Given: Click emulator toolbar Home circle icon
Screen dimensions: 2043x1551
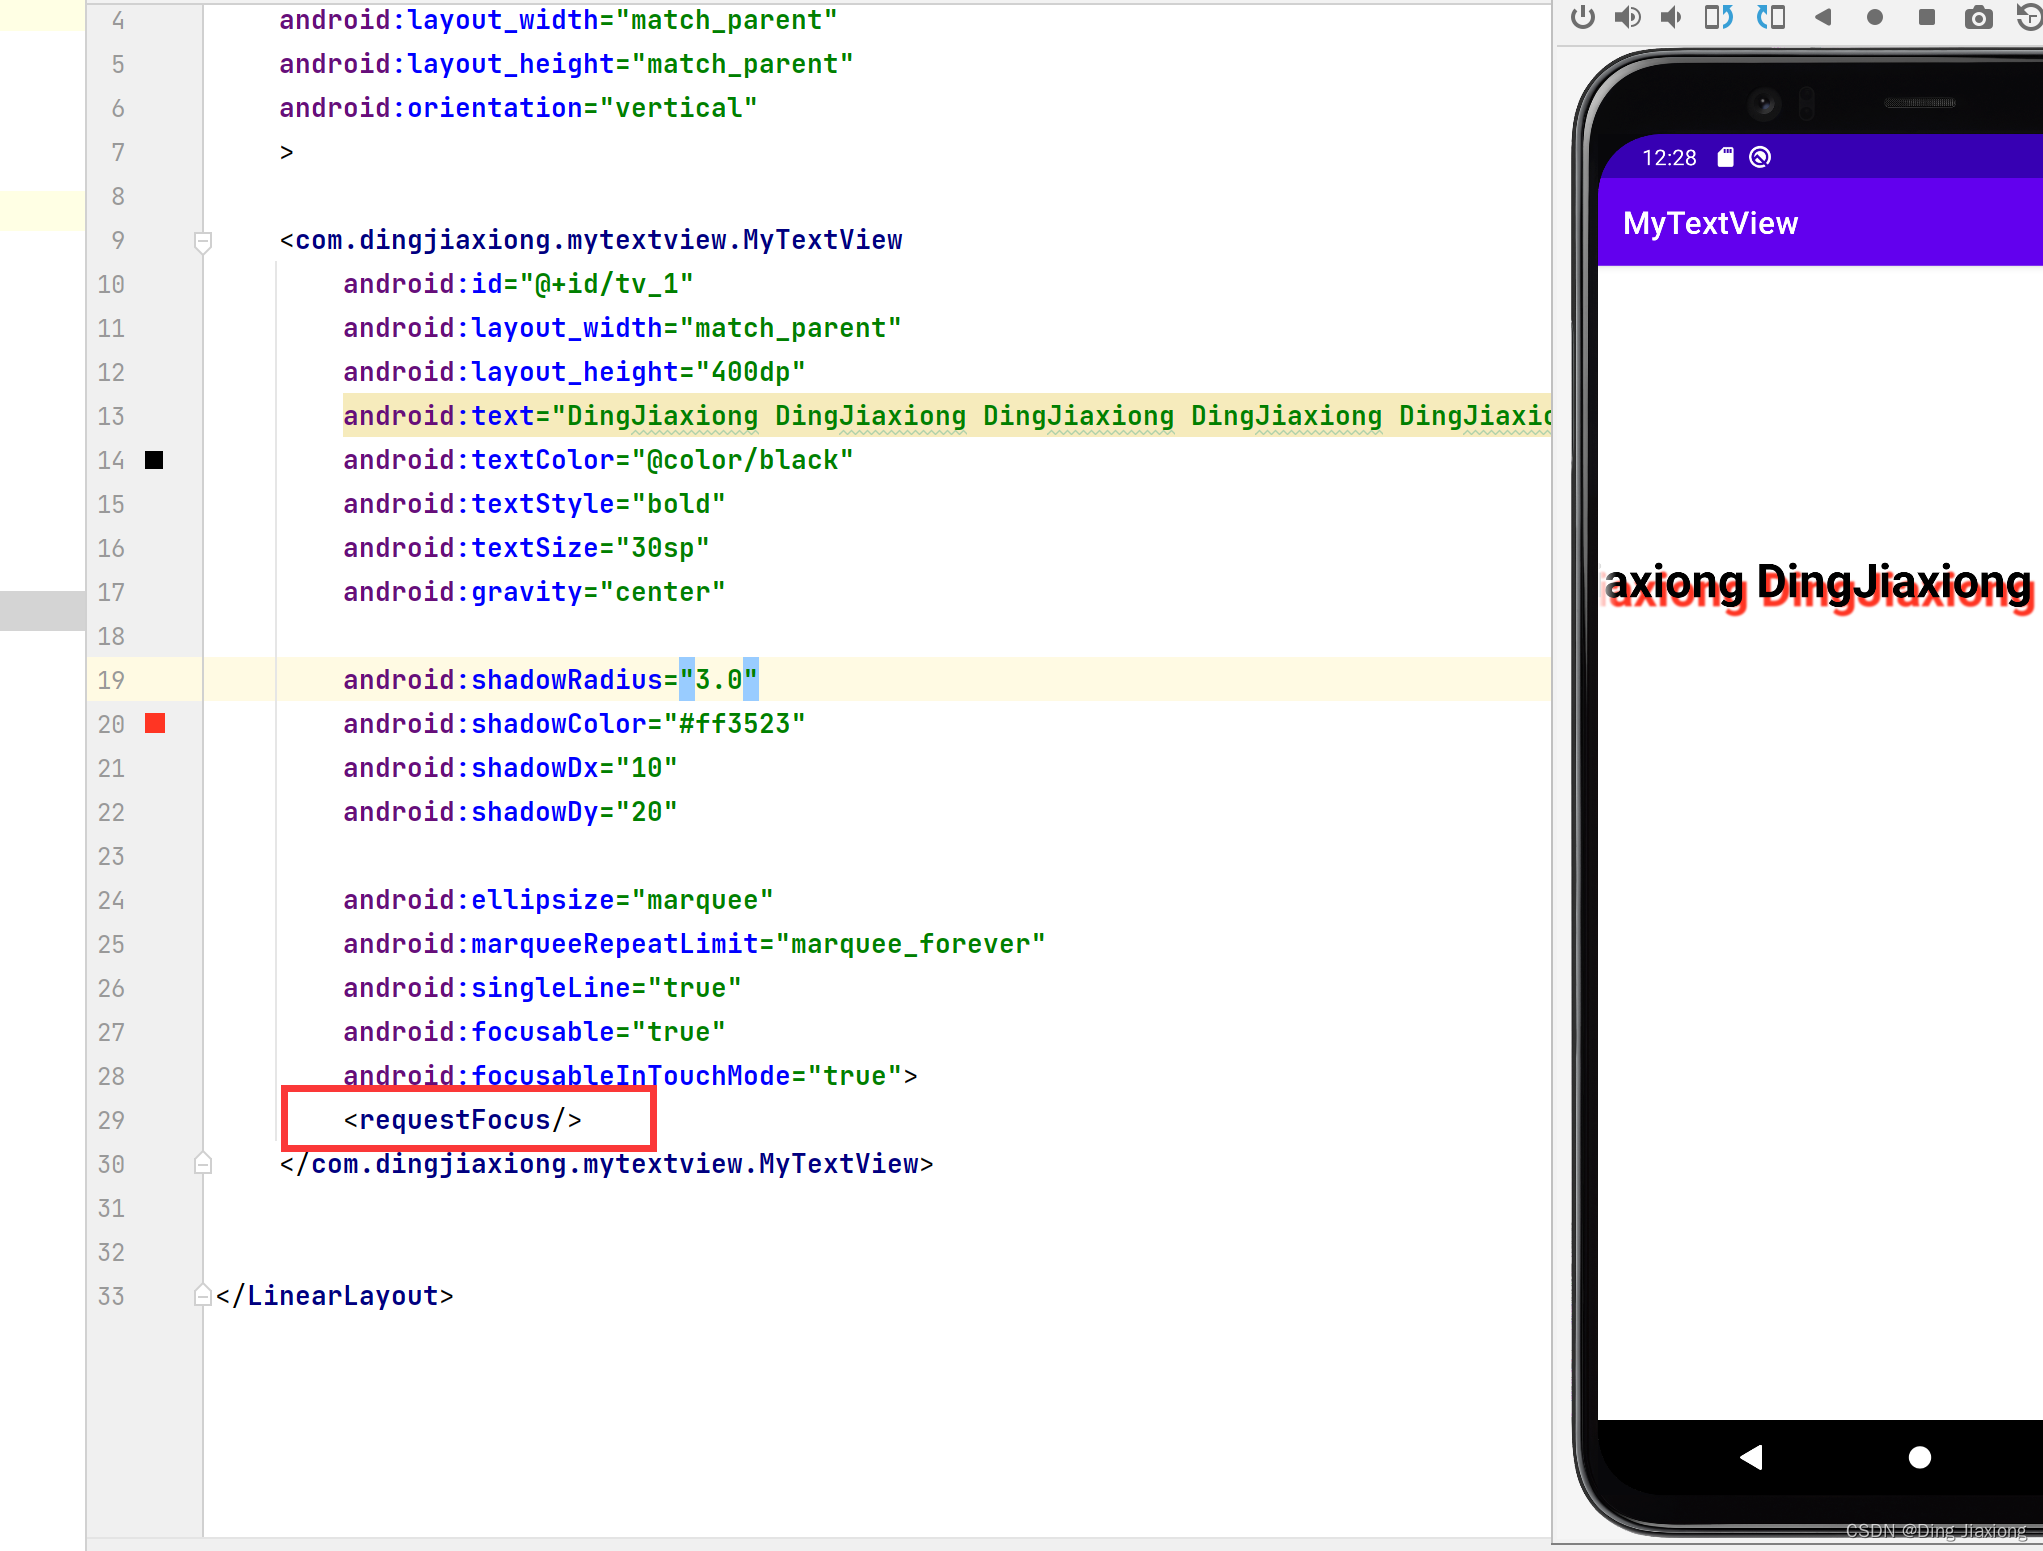Looking at the screenshot, I should (1875, 17).
